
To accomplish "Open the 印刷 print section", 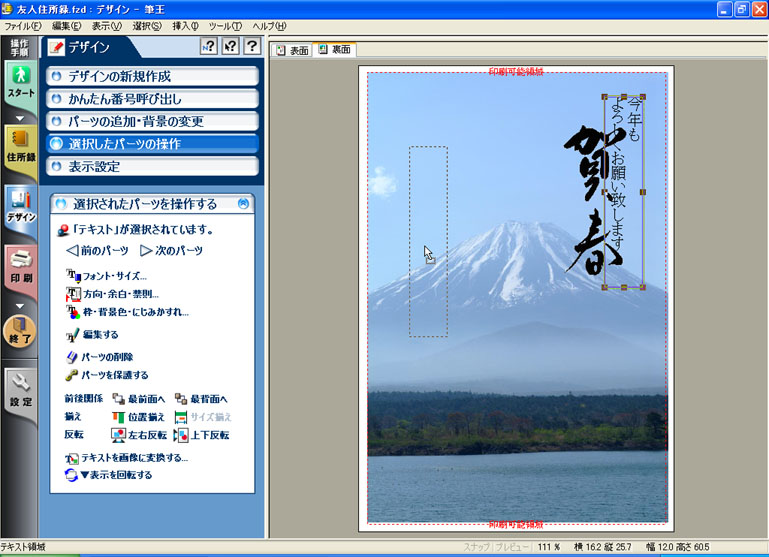I will tap(20, 268).
